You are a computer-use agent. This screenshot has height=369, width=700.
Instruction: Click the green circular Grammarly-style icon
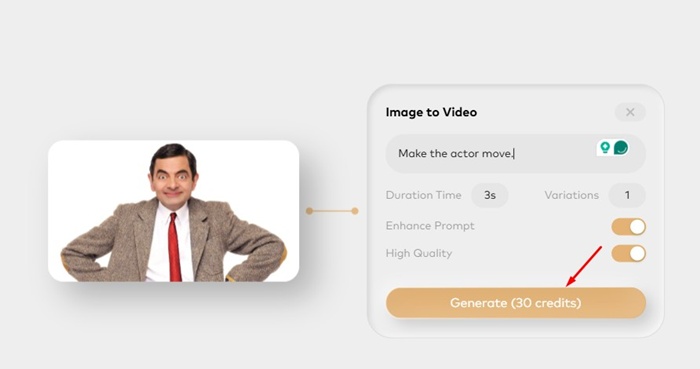(621, 147)
